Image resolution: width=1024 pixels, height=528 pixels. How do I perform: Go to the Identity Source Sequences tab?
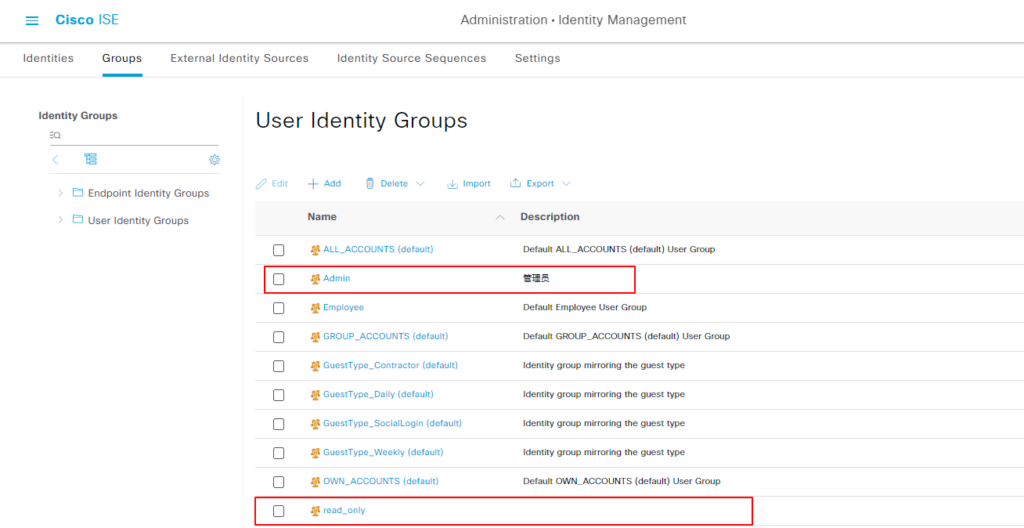coord(411,58)
